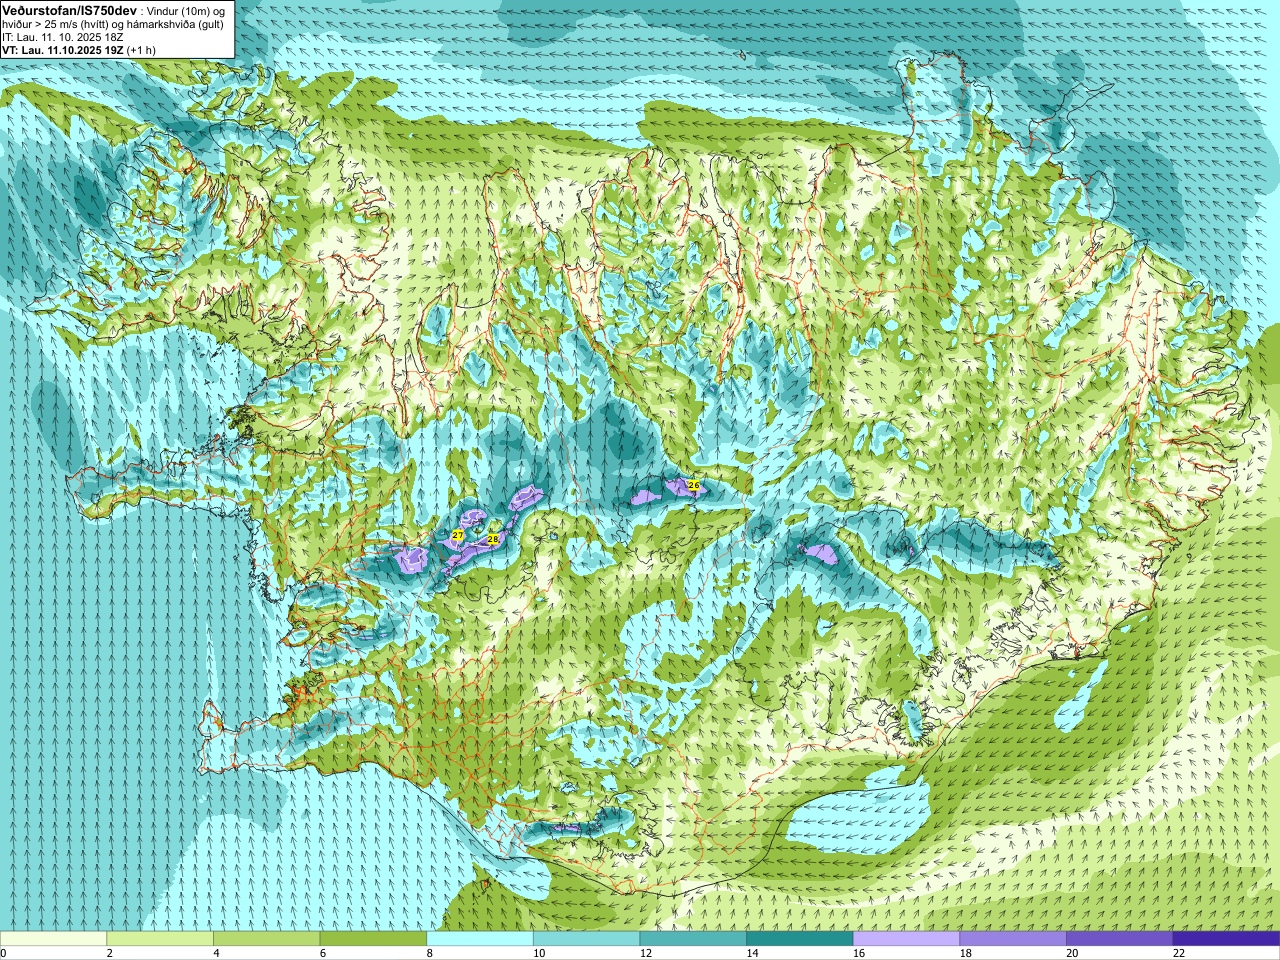1280x960 pixels.
Task: Select the 12–14 m/s teal swatch
Action: coord(693,939)
